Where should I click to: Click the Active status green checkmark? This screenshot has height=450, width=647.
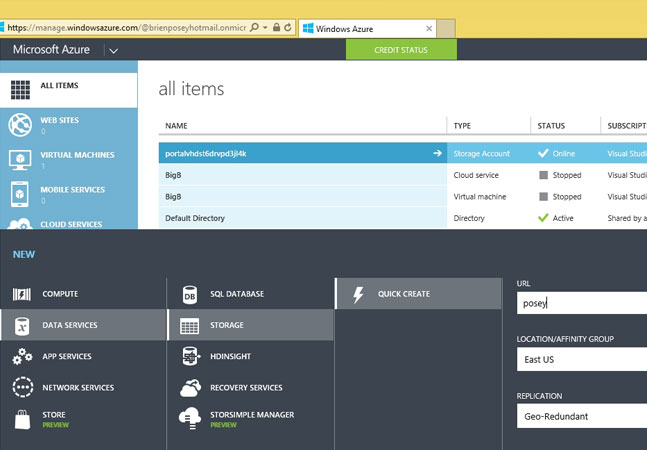(543, 218)
